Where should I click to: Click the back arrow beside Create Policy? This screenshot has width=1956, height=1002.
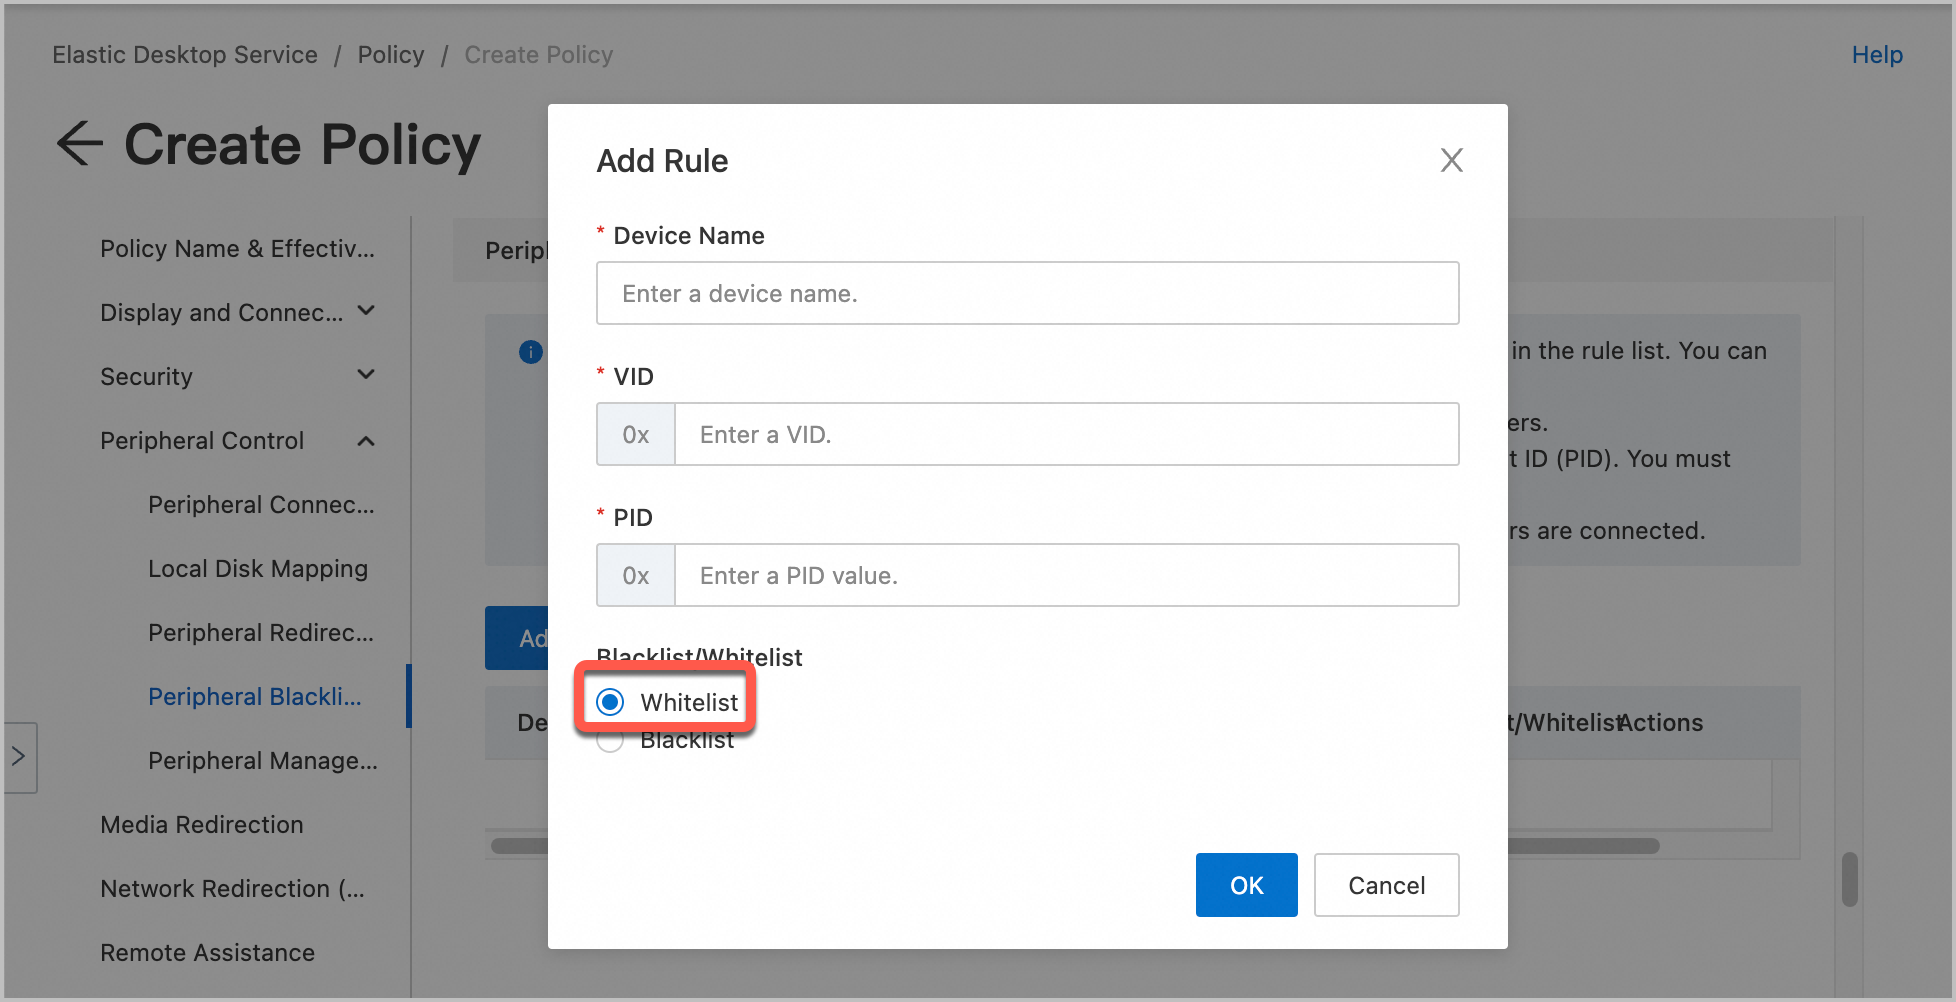point(80,143)
